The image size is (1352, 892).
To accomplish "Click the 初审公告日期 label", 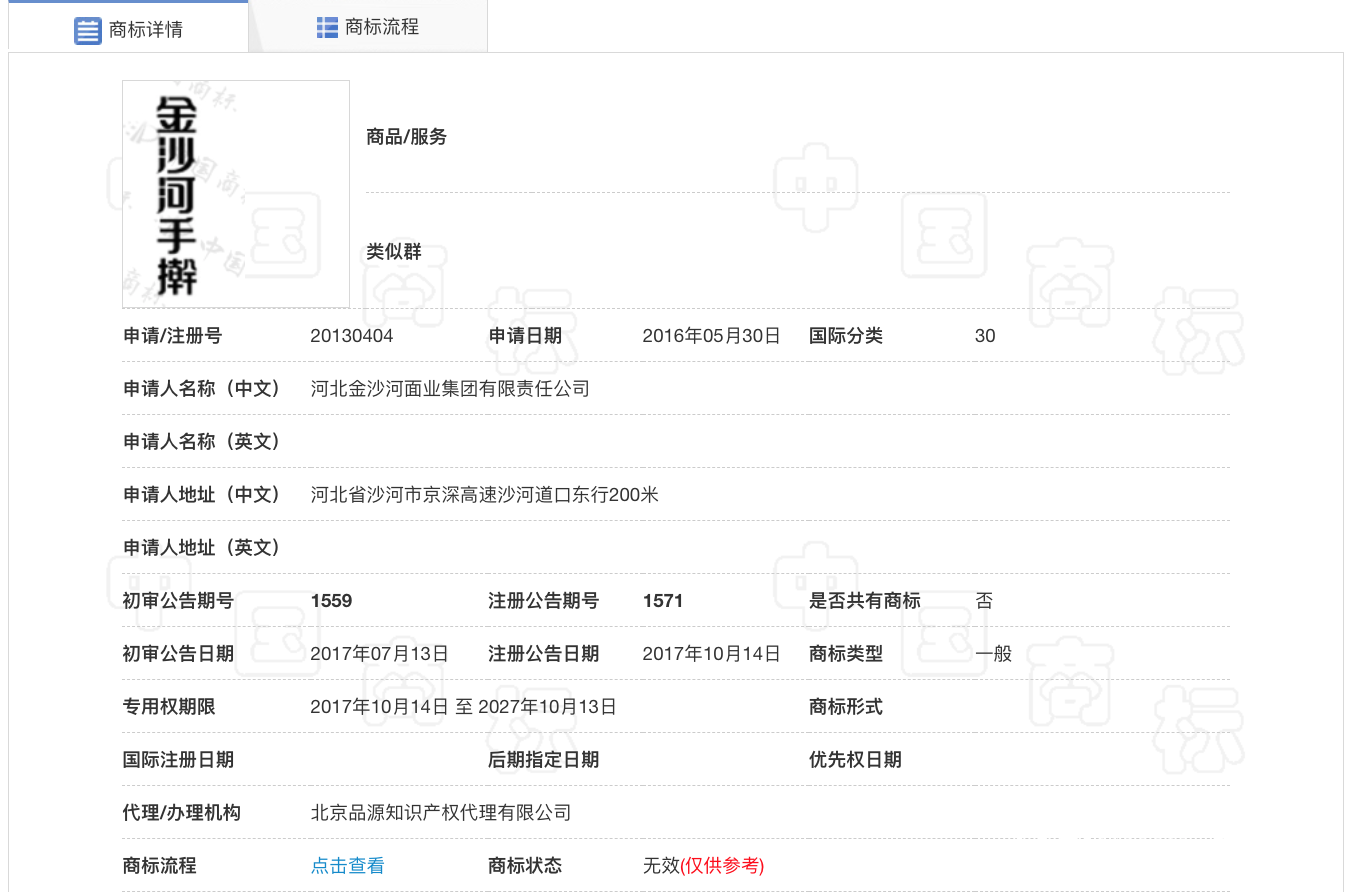I will (x=178, y=654).
